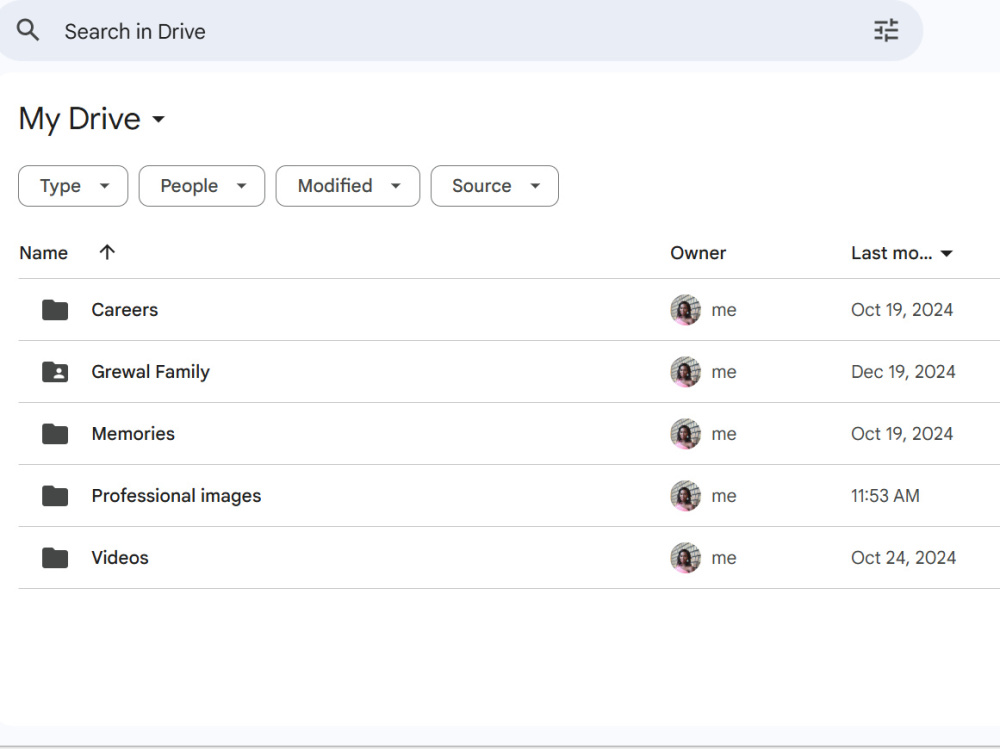1000x749 pixels.
Task: Click the Dec 19, 2024 date
Action: pyautogui.click(x=903, y=371)
